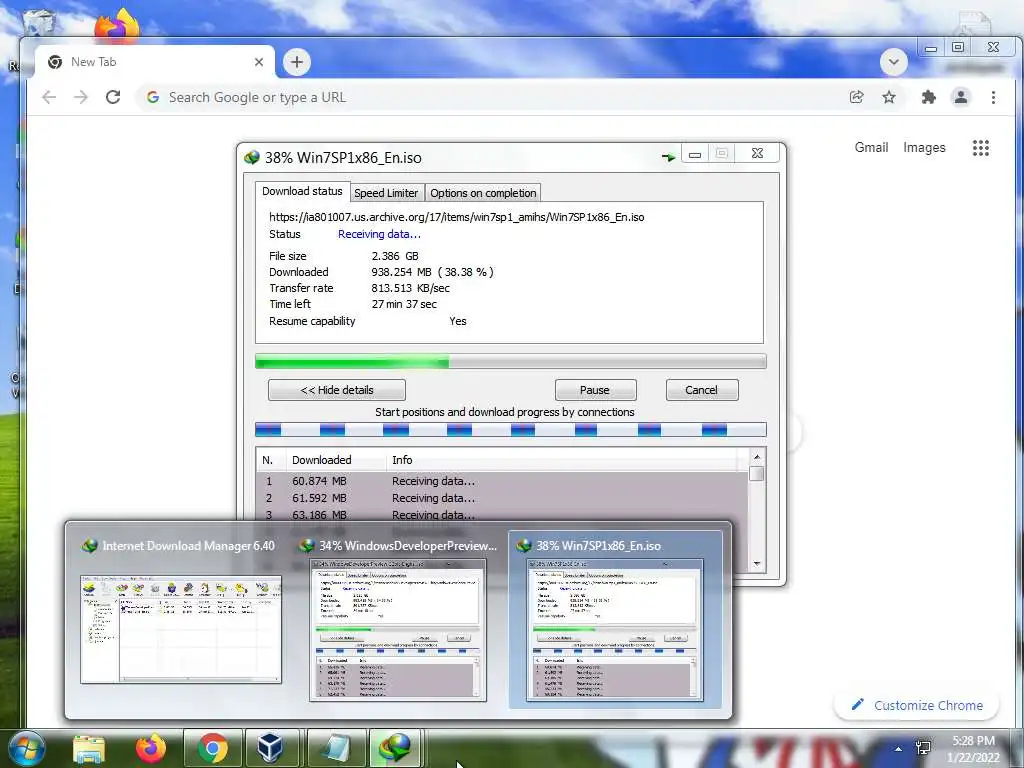Open Google Images link

pos(924,148)
